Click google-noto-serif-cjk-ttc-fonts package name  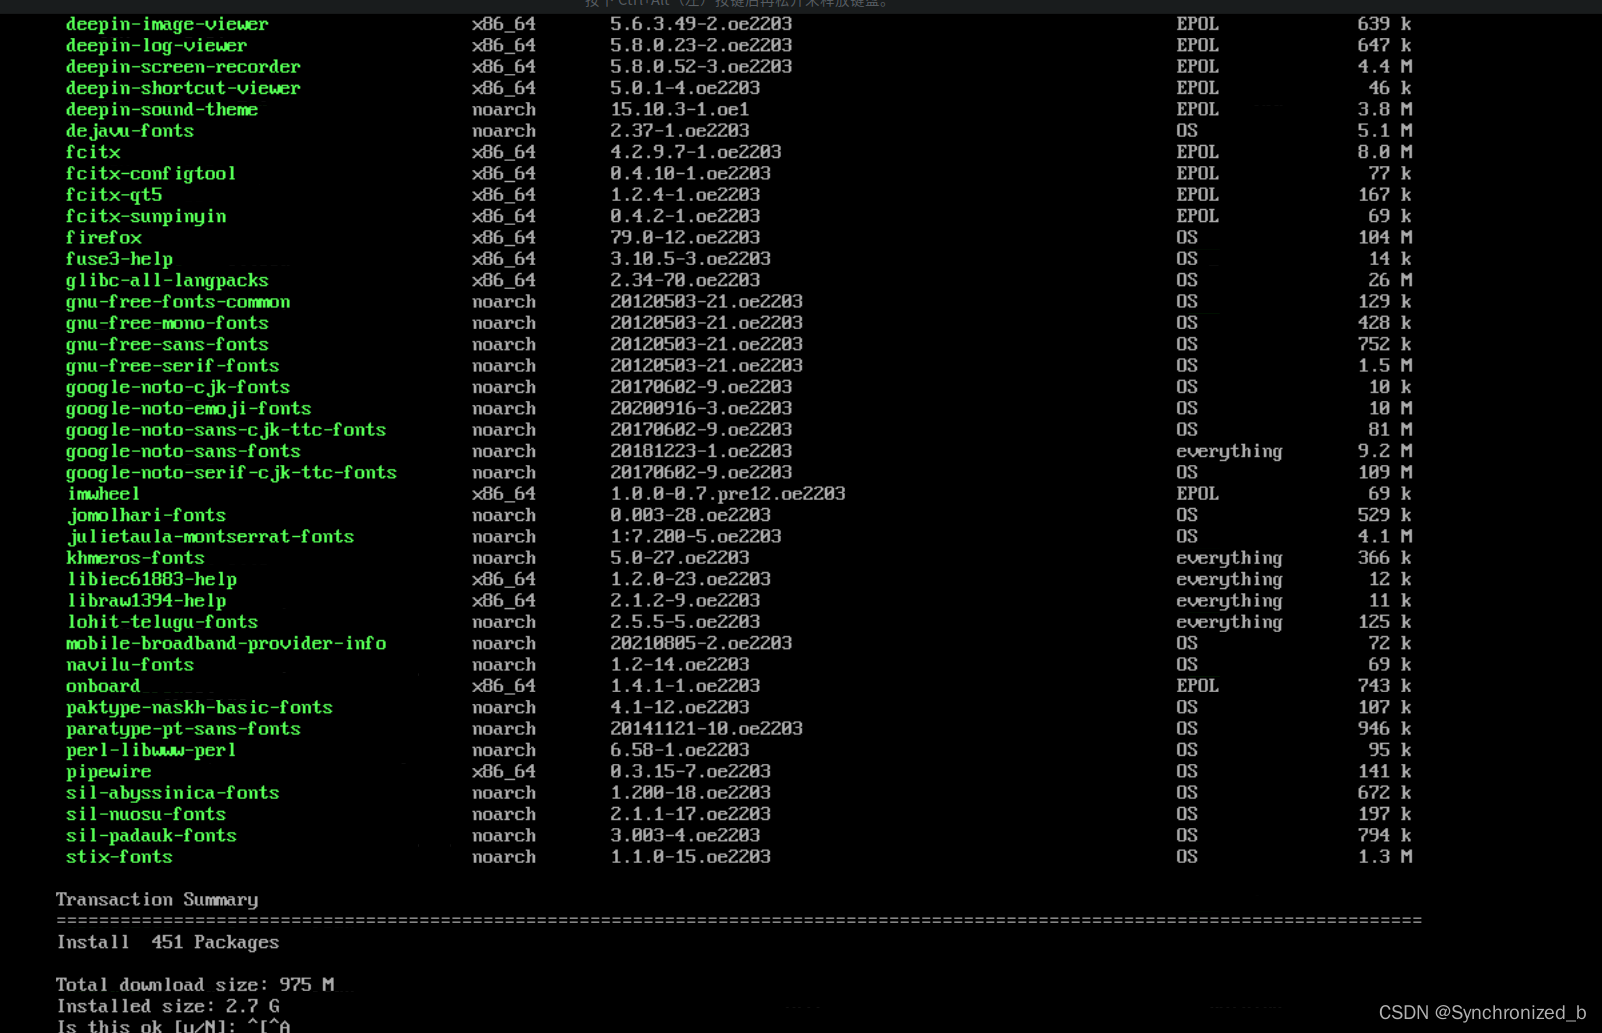(231, 473)
